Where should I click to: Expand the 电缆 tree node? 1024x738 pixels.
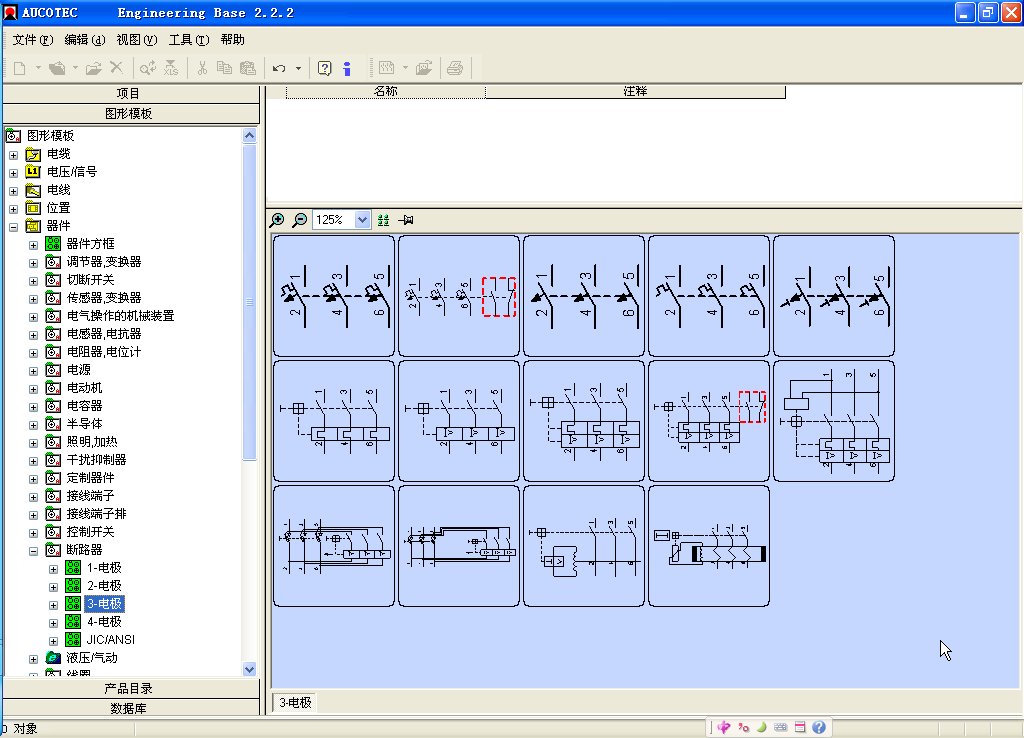tap(14, 155)
